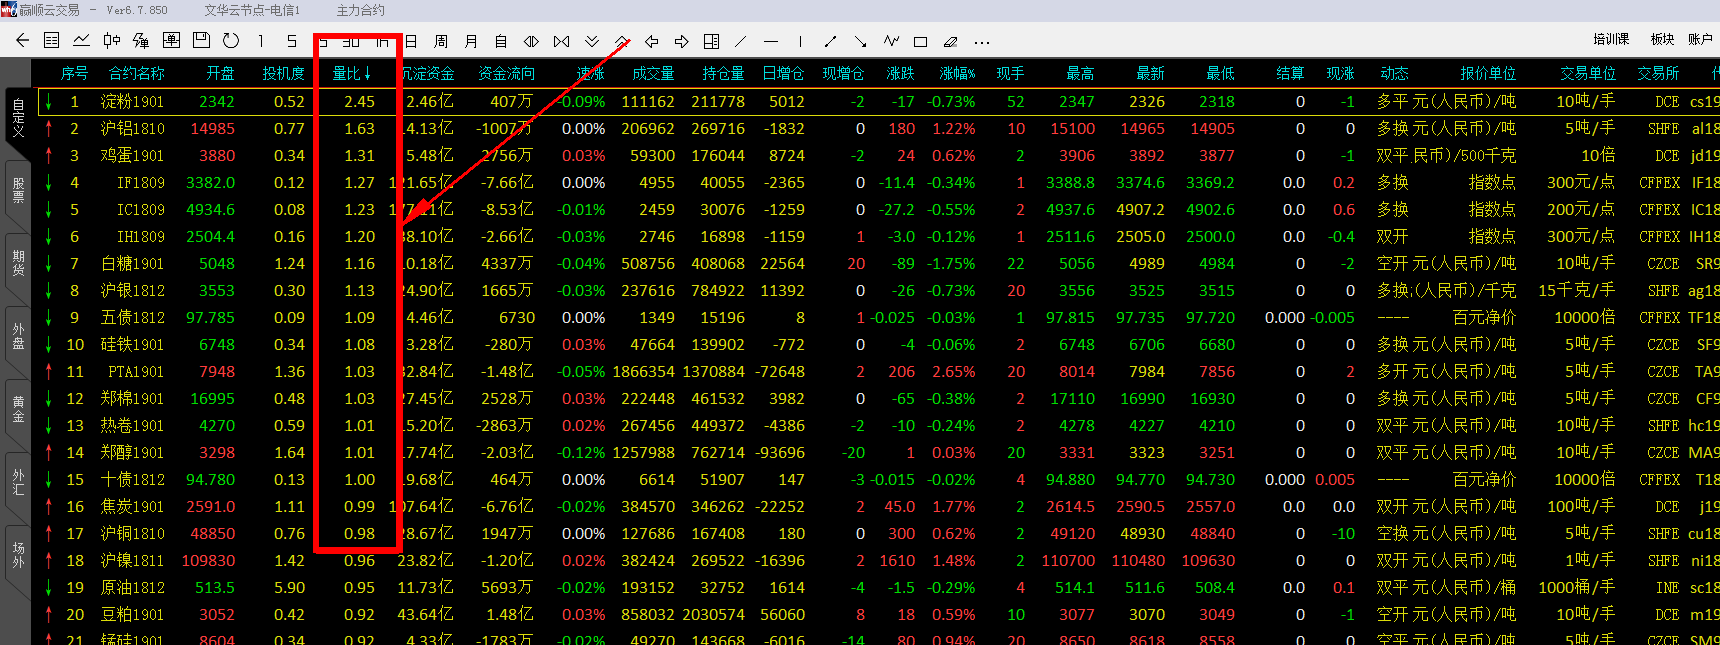Choose the 周 (weekly) period button
The width and height of the screenshot is (1720, 645).
(x=441, y=42)
